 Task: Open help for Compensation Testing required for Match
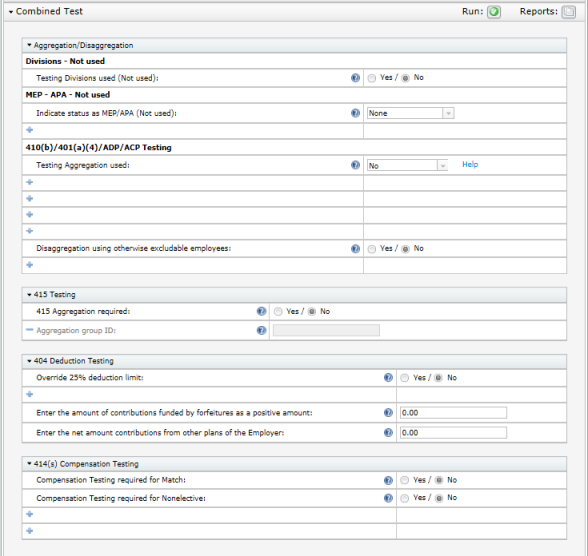click(x=388, y=480)
